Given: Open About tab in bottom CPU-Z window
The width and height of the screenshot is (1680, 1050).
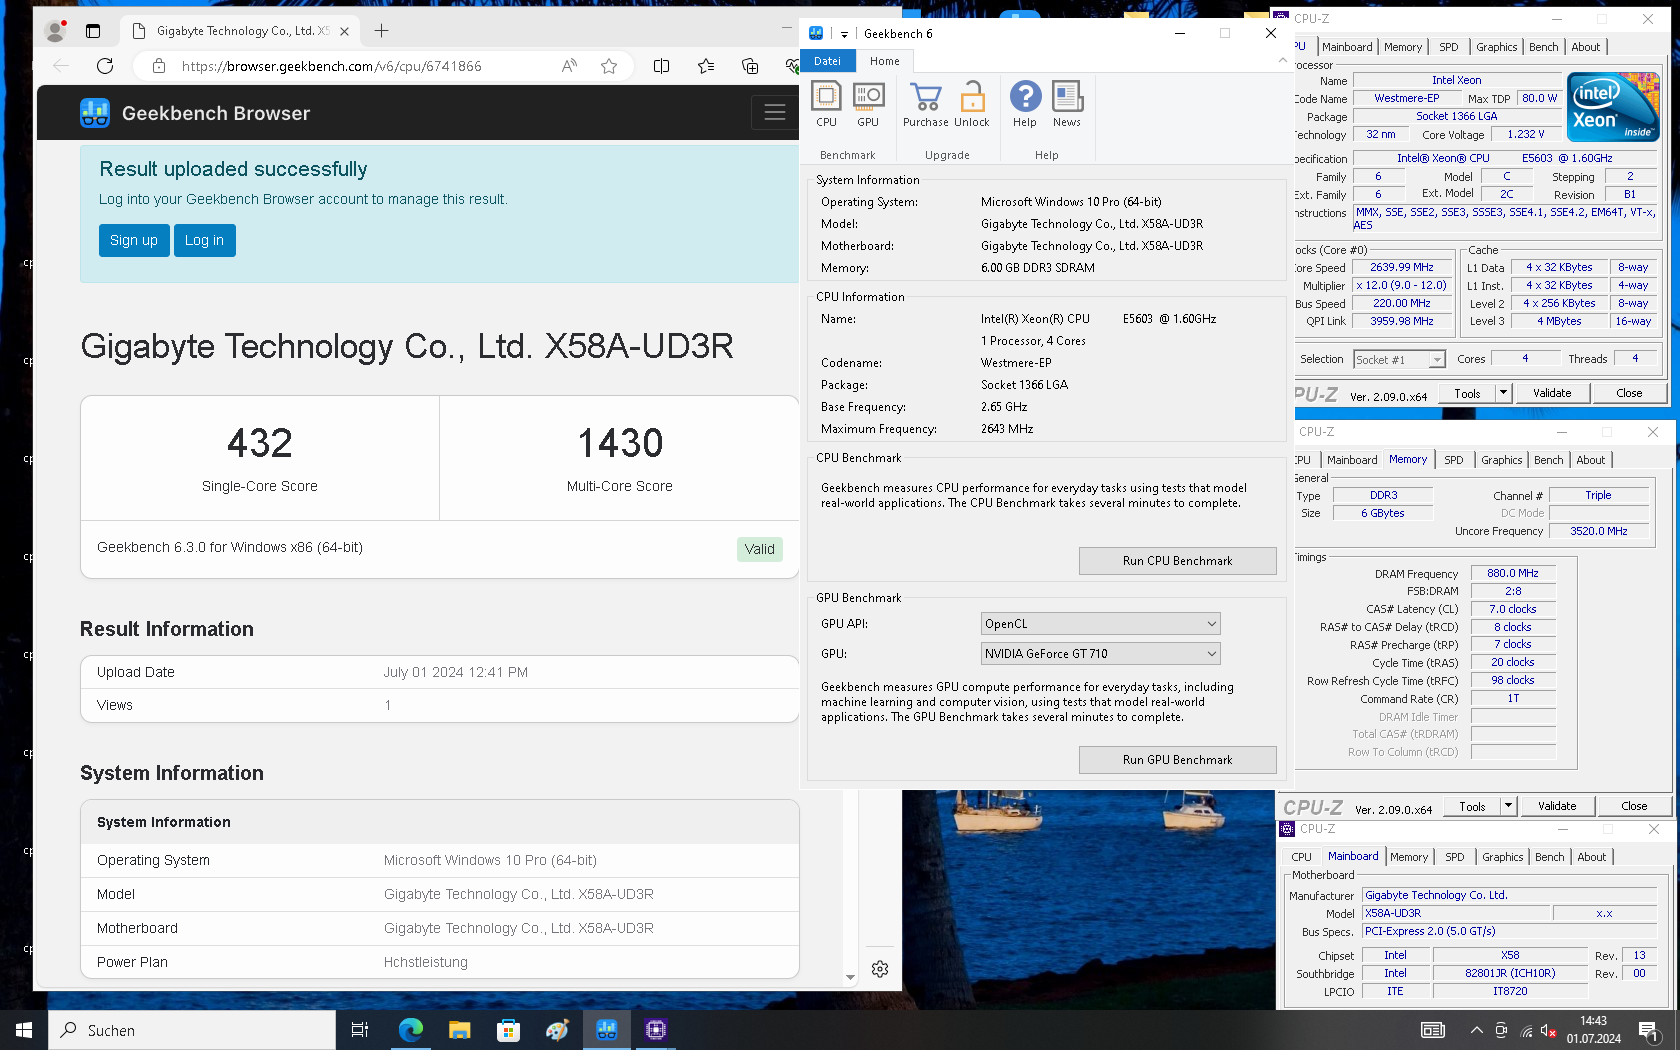Looking at the screenshot, I should [1592, 857].
